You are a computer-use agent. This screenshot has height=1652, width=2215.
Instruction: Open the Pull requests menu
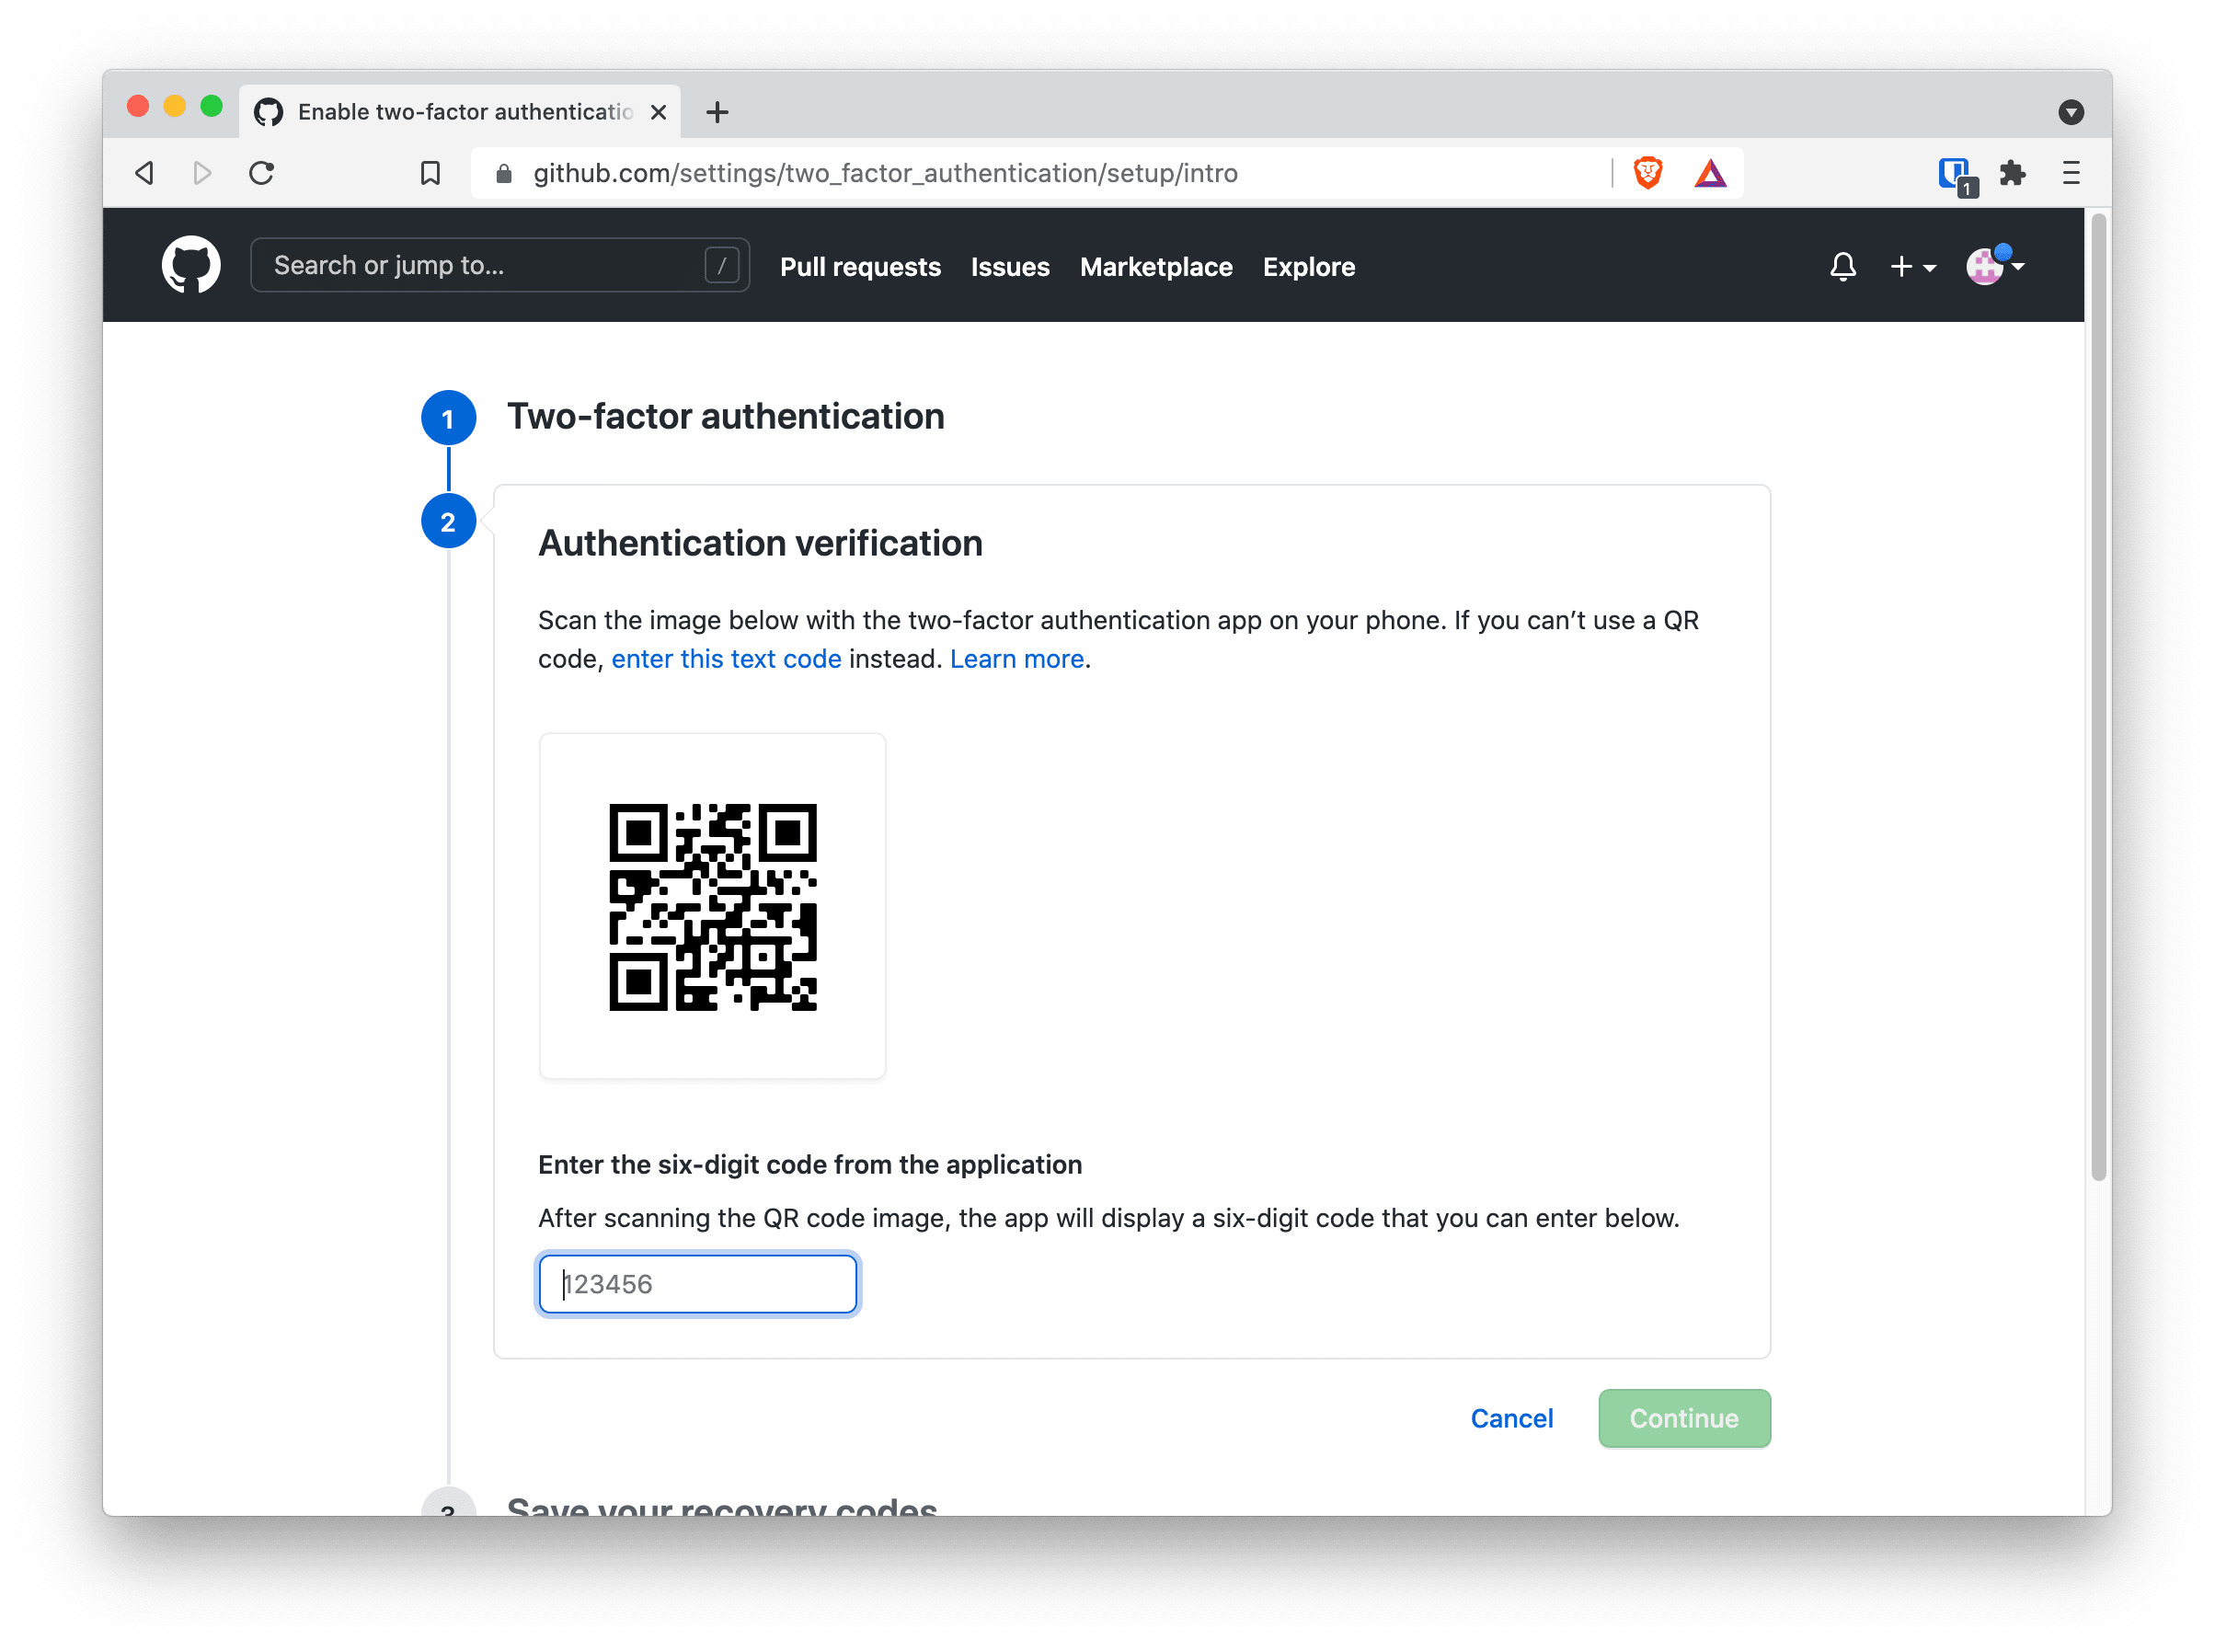pos(862,266)
